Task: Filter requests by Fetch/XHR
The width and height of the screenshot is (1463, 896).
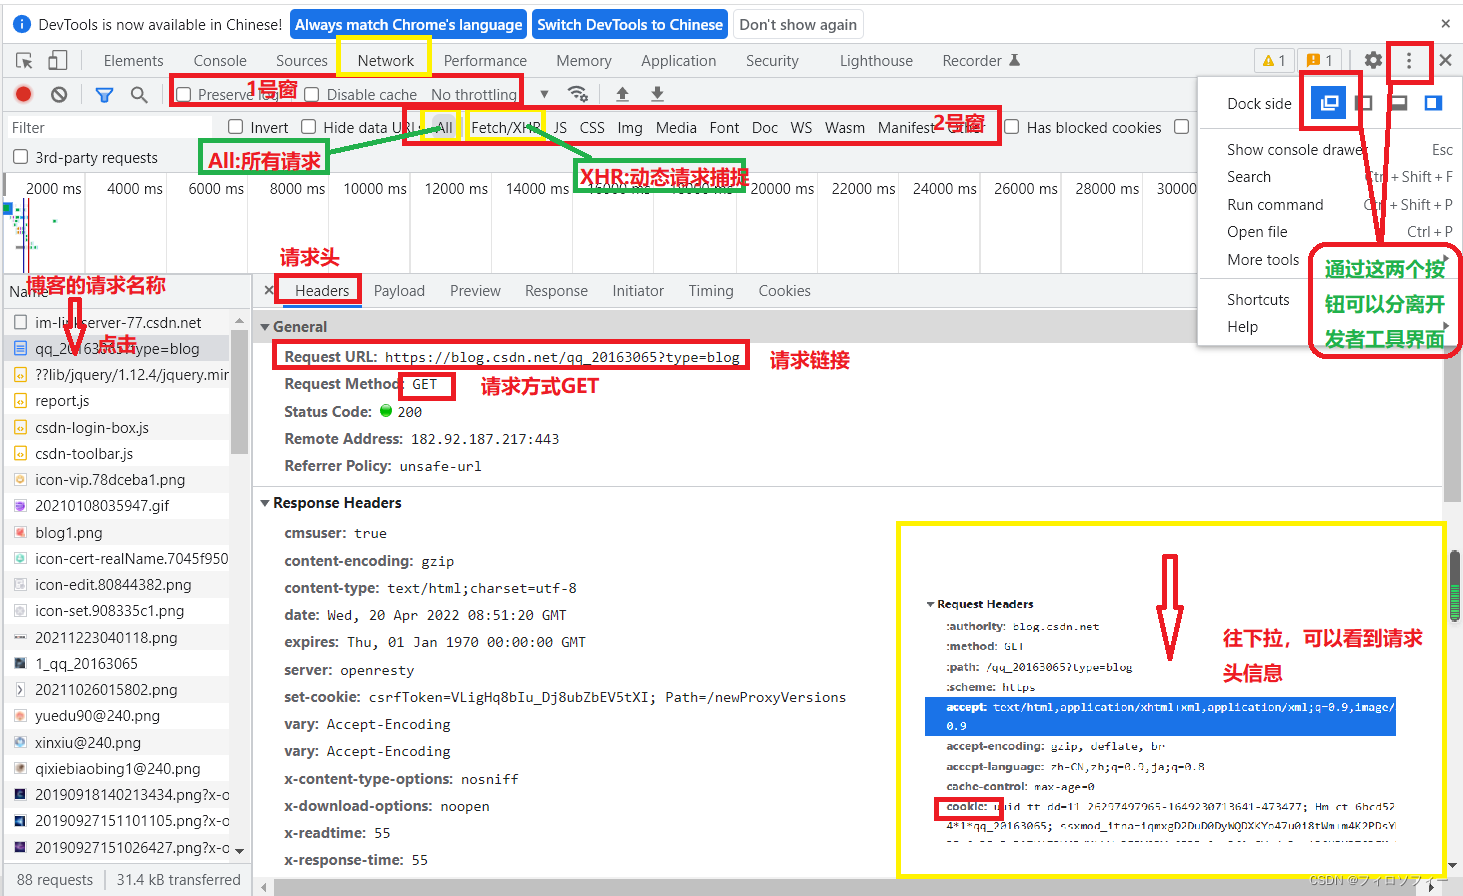Action: 505,127
